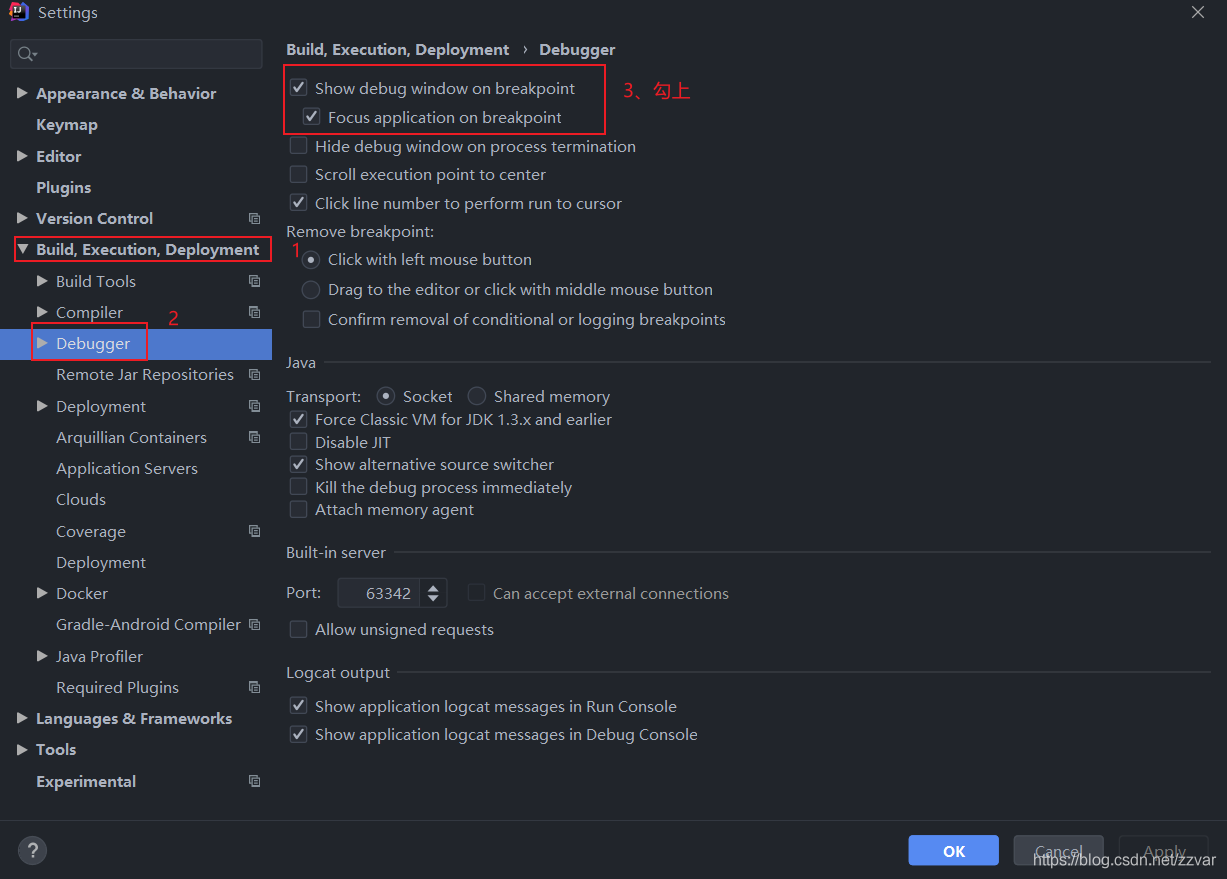Screen dimensions: 1227x879
Task: Click the built-in server Port field
Action: point(380,593)
